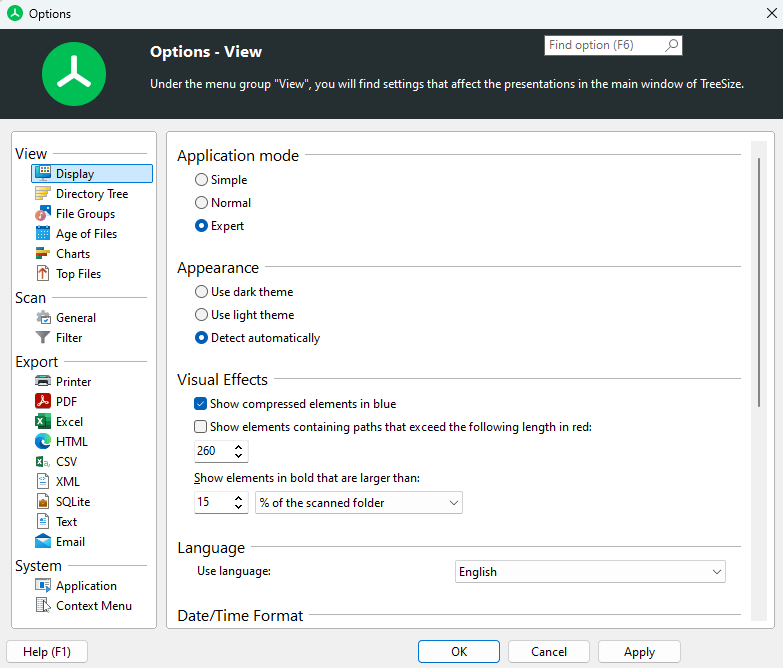
Task: Click the Printer icon
Action: pos(43,381)
